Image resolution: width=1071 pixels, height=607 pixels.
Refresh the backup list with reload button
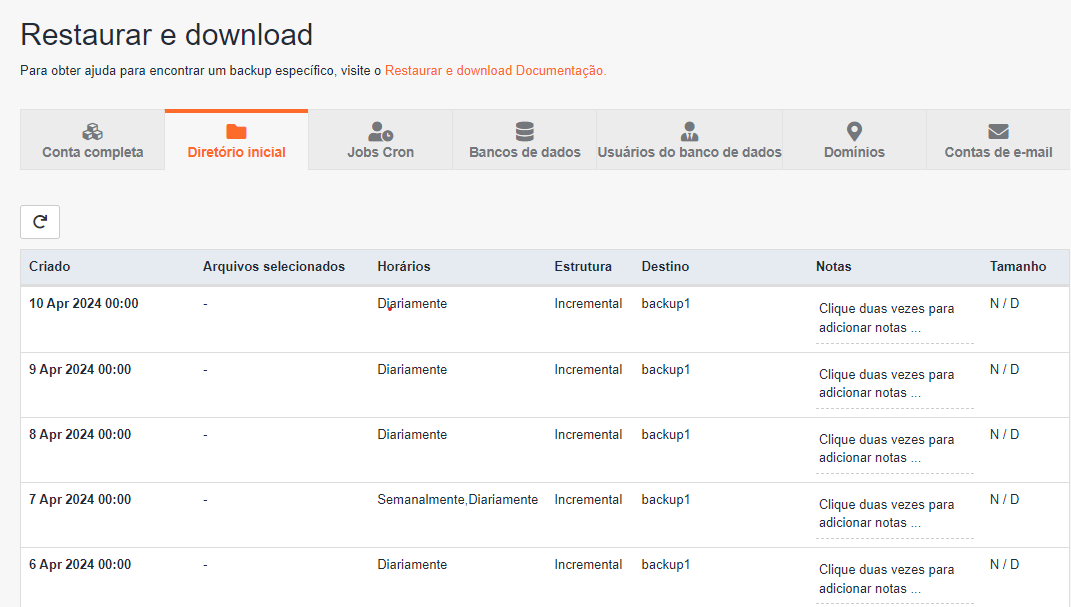[40, 222]
